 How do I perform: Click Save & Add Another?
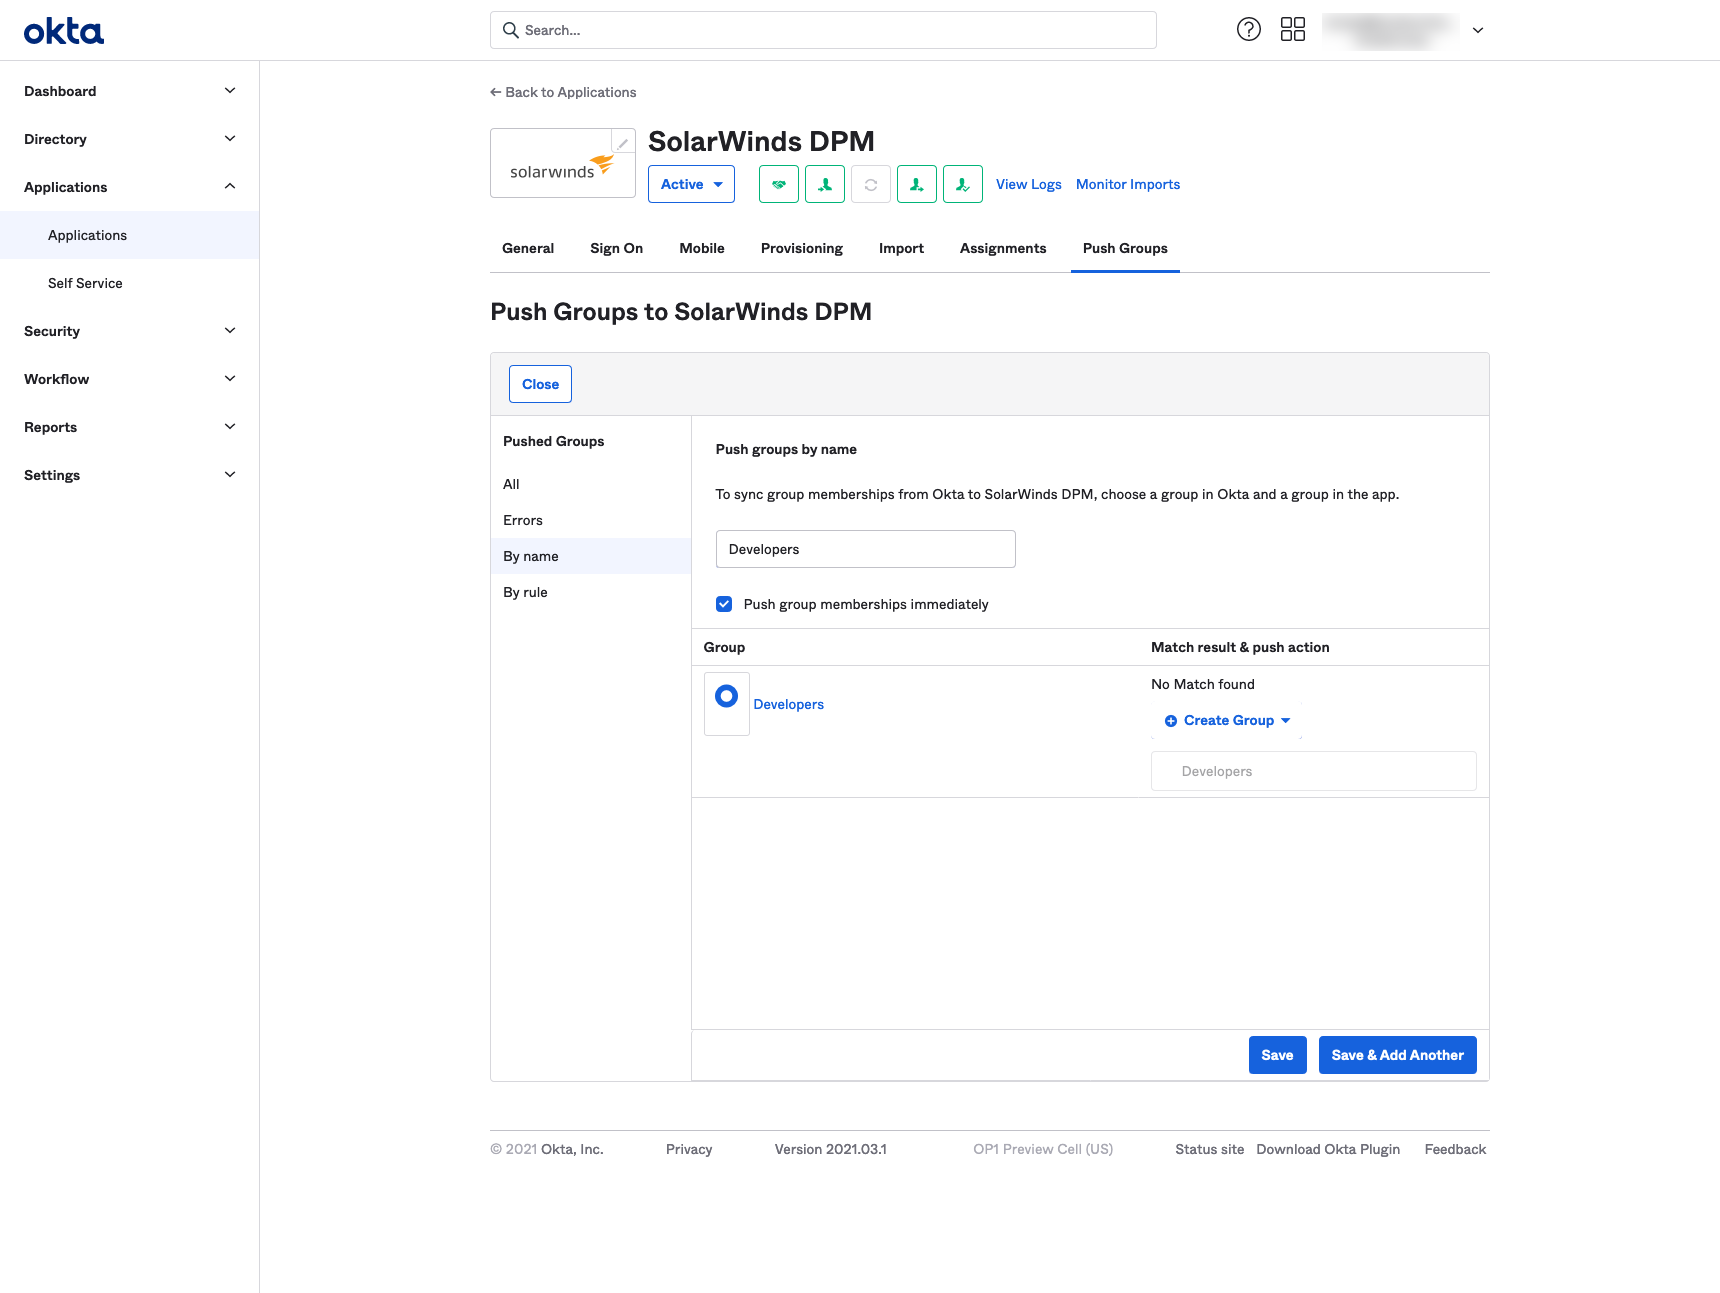tap(1397, 1055)
